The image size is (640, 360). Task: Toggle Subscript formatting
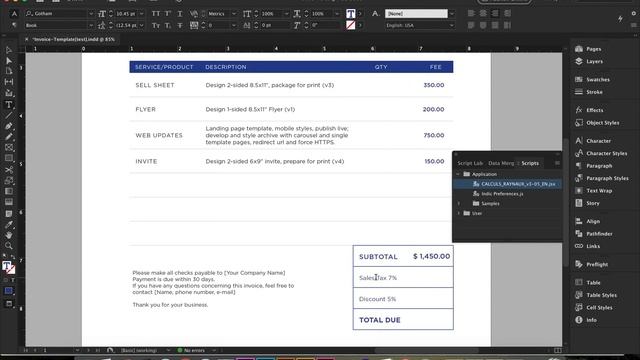[168, 25]
